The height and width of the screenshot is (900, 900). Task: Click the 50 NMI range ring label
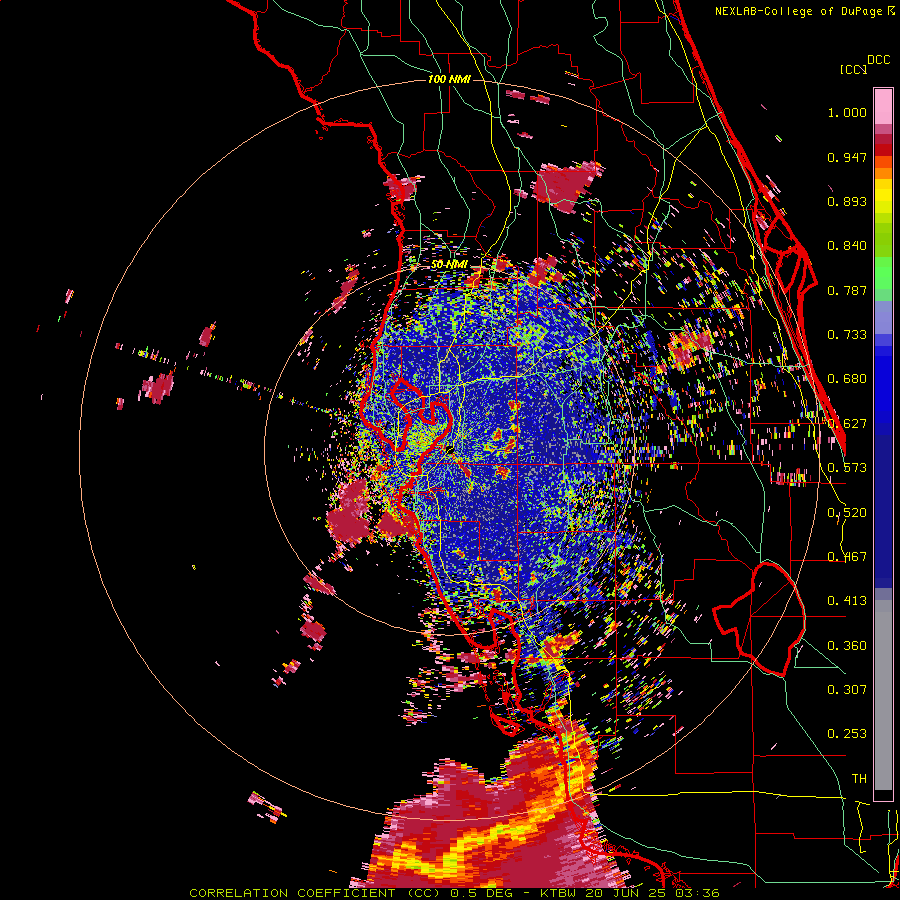[x=449, y=265]
